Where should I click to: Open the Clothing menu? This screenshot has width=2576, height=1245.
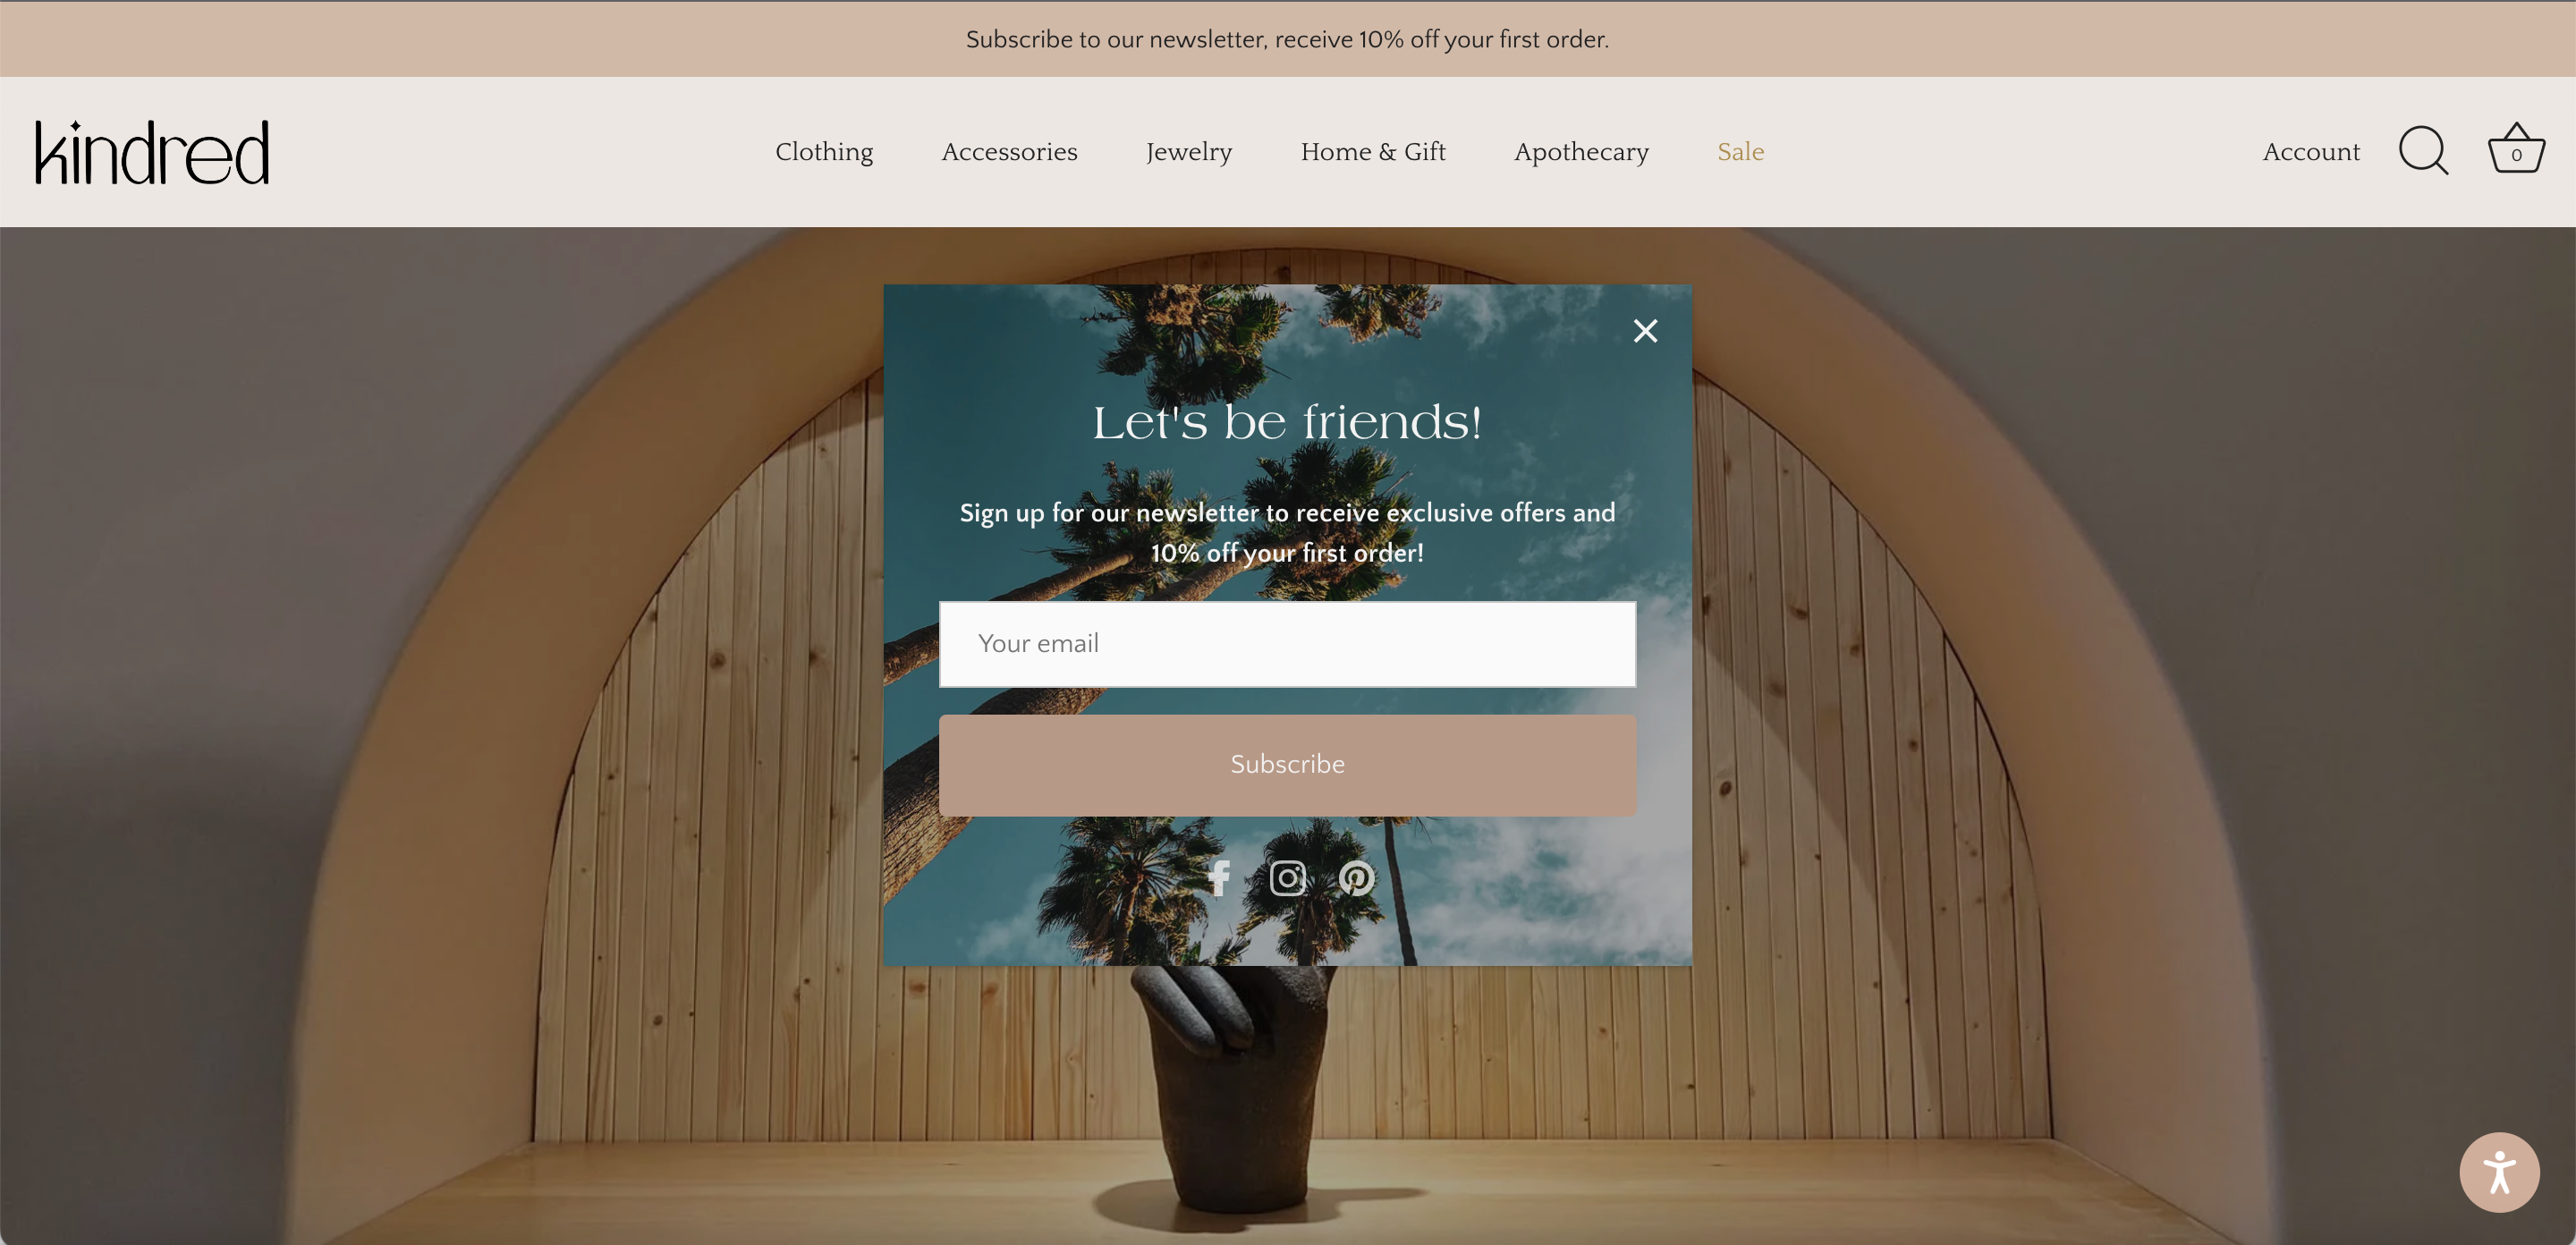[x=824, y=152]
